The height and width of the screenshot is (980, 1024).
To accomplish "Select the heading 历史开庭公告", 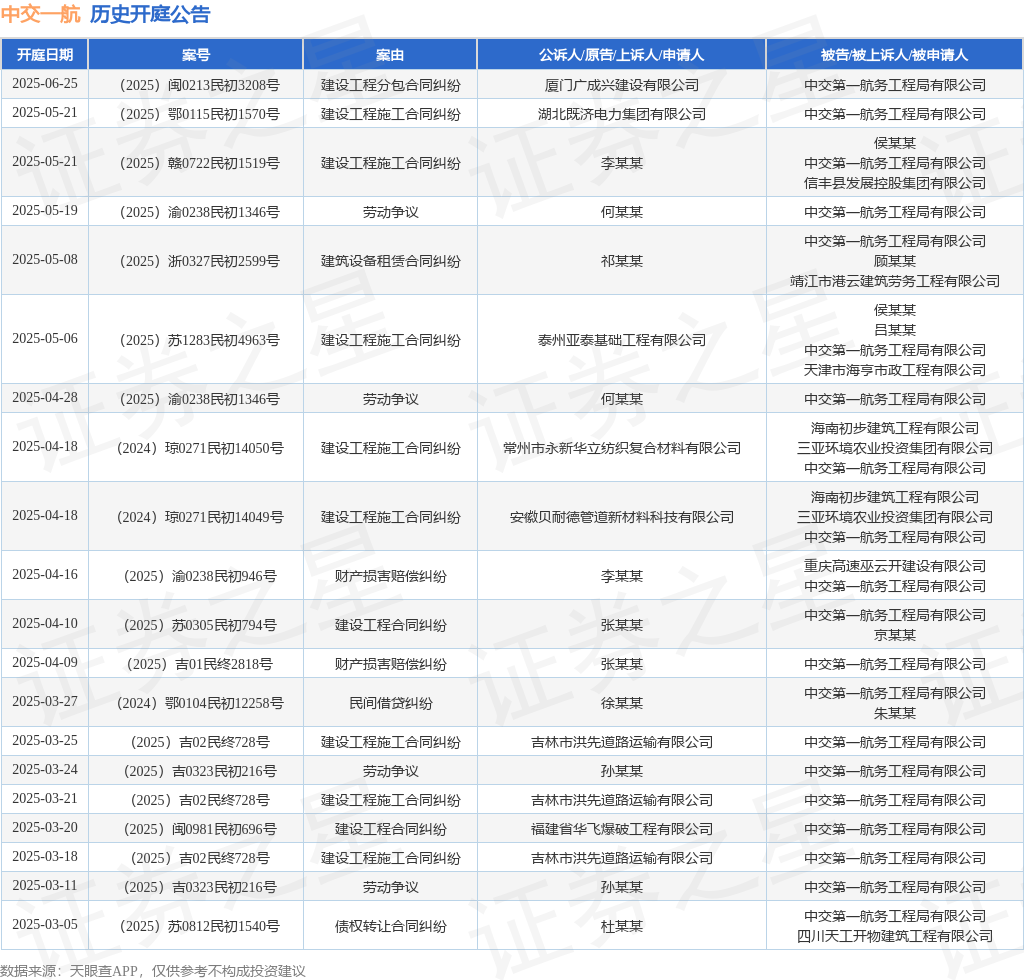I will tap(150, 14).
